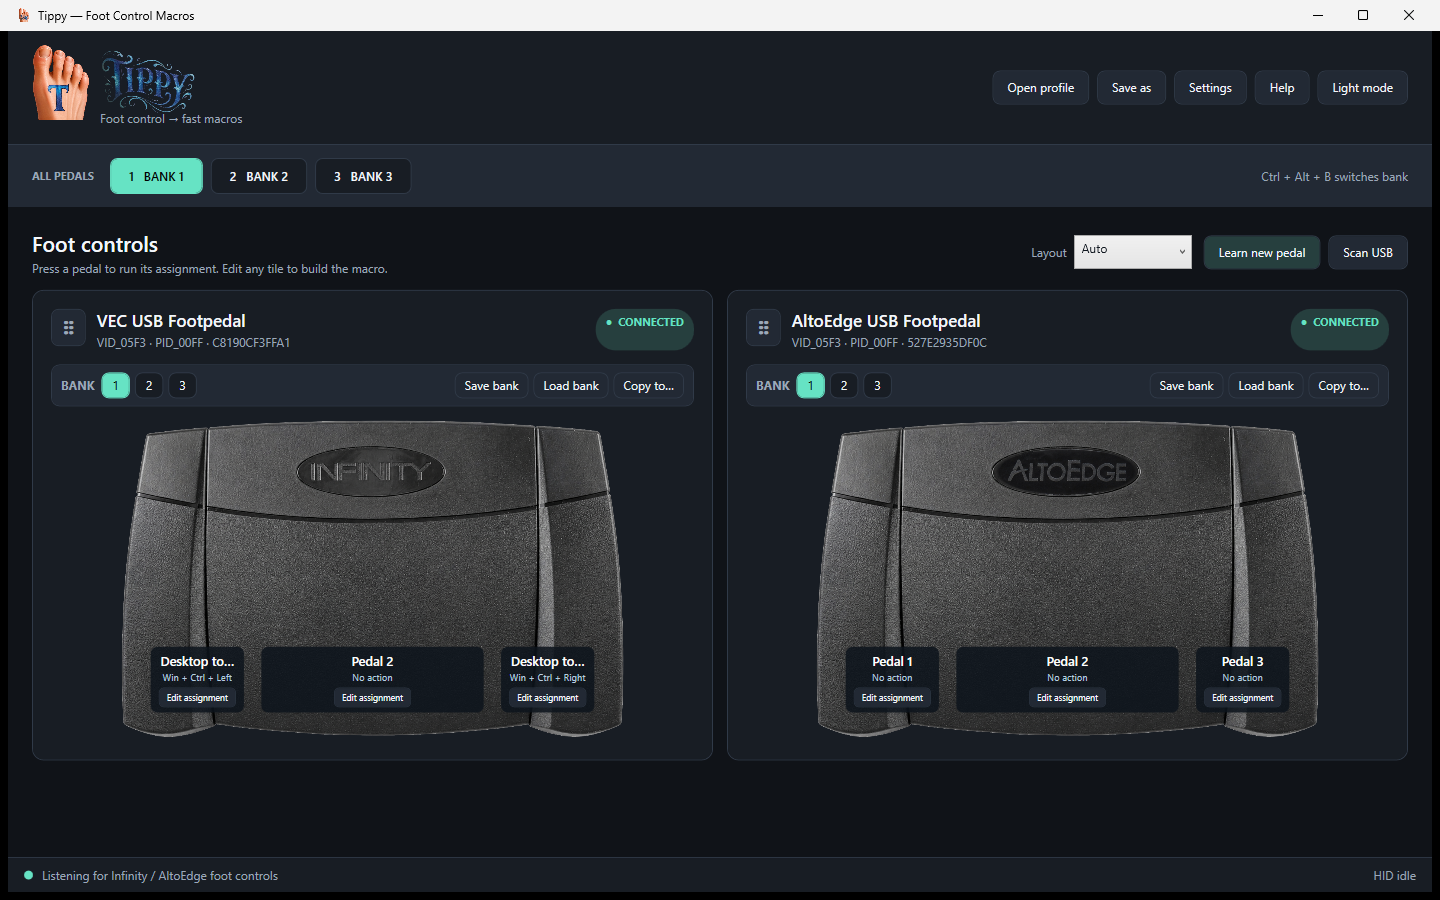Click the Tippy wordmark logo
1440x900 pixels.
pyautogui.click(x=148, y=81)
